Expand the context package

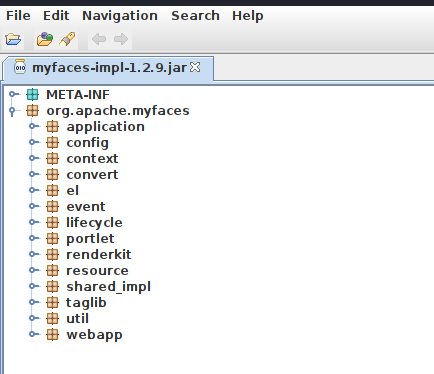pyautogui.click(x=34, y=158)
